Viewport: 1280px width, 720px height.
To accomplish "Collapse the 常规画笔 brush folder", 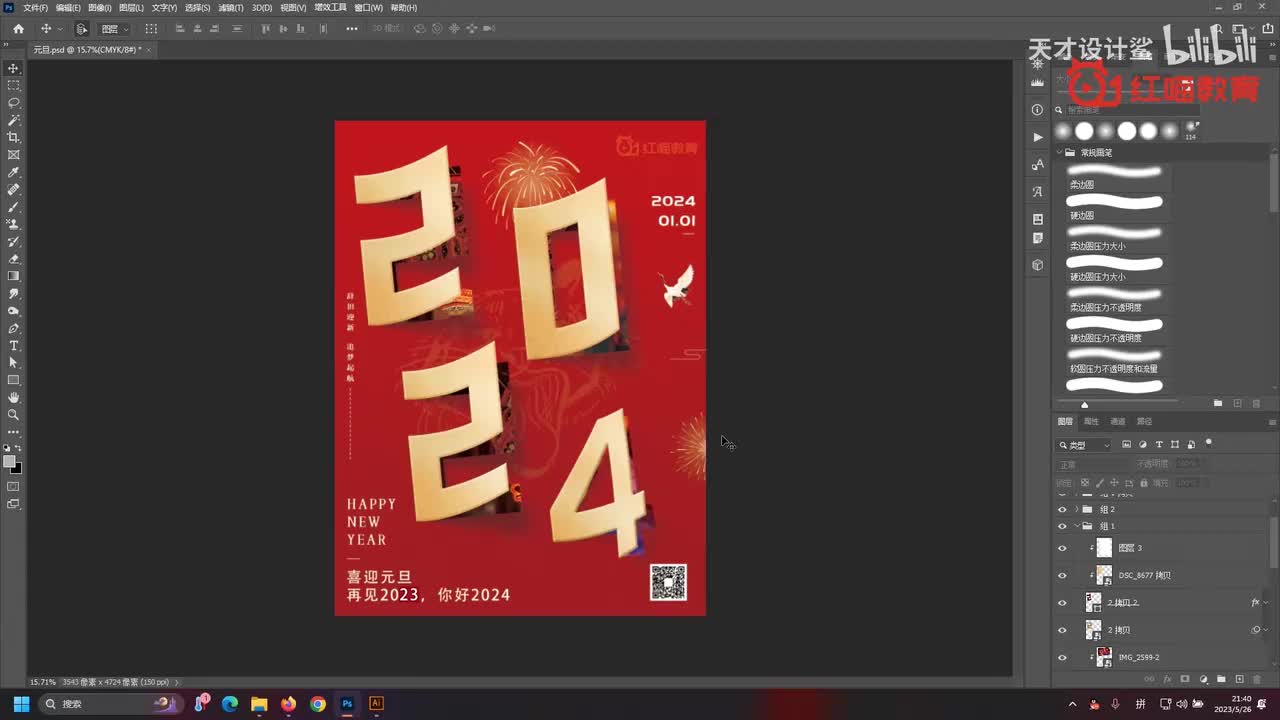I will [1059, 153].
